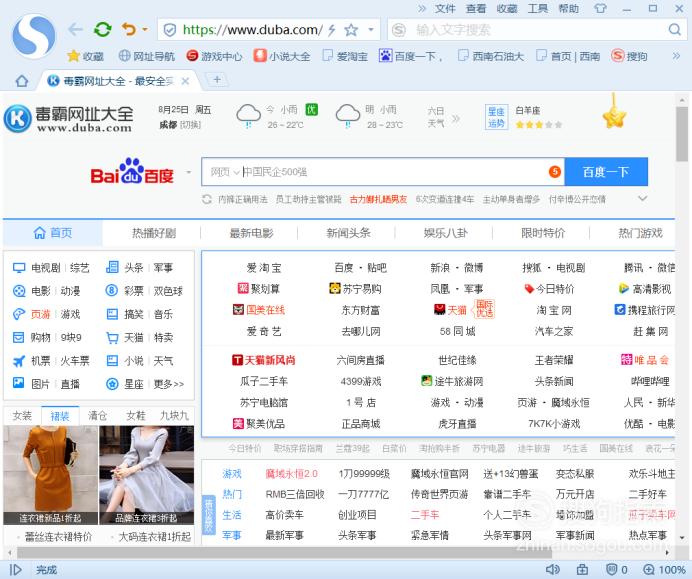This screenshot has height=579, width=692.
Task: Open the 小说大全 bookmark
Action: coord(282,56)
